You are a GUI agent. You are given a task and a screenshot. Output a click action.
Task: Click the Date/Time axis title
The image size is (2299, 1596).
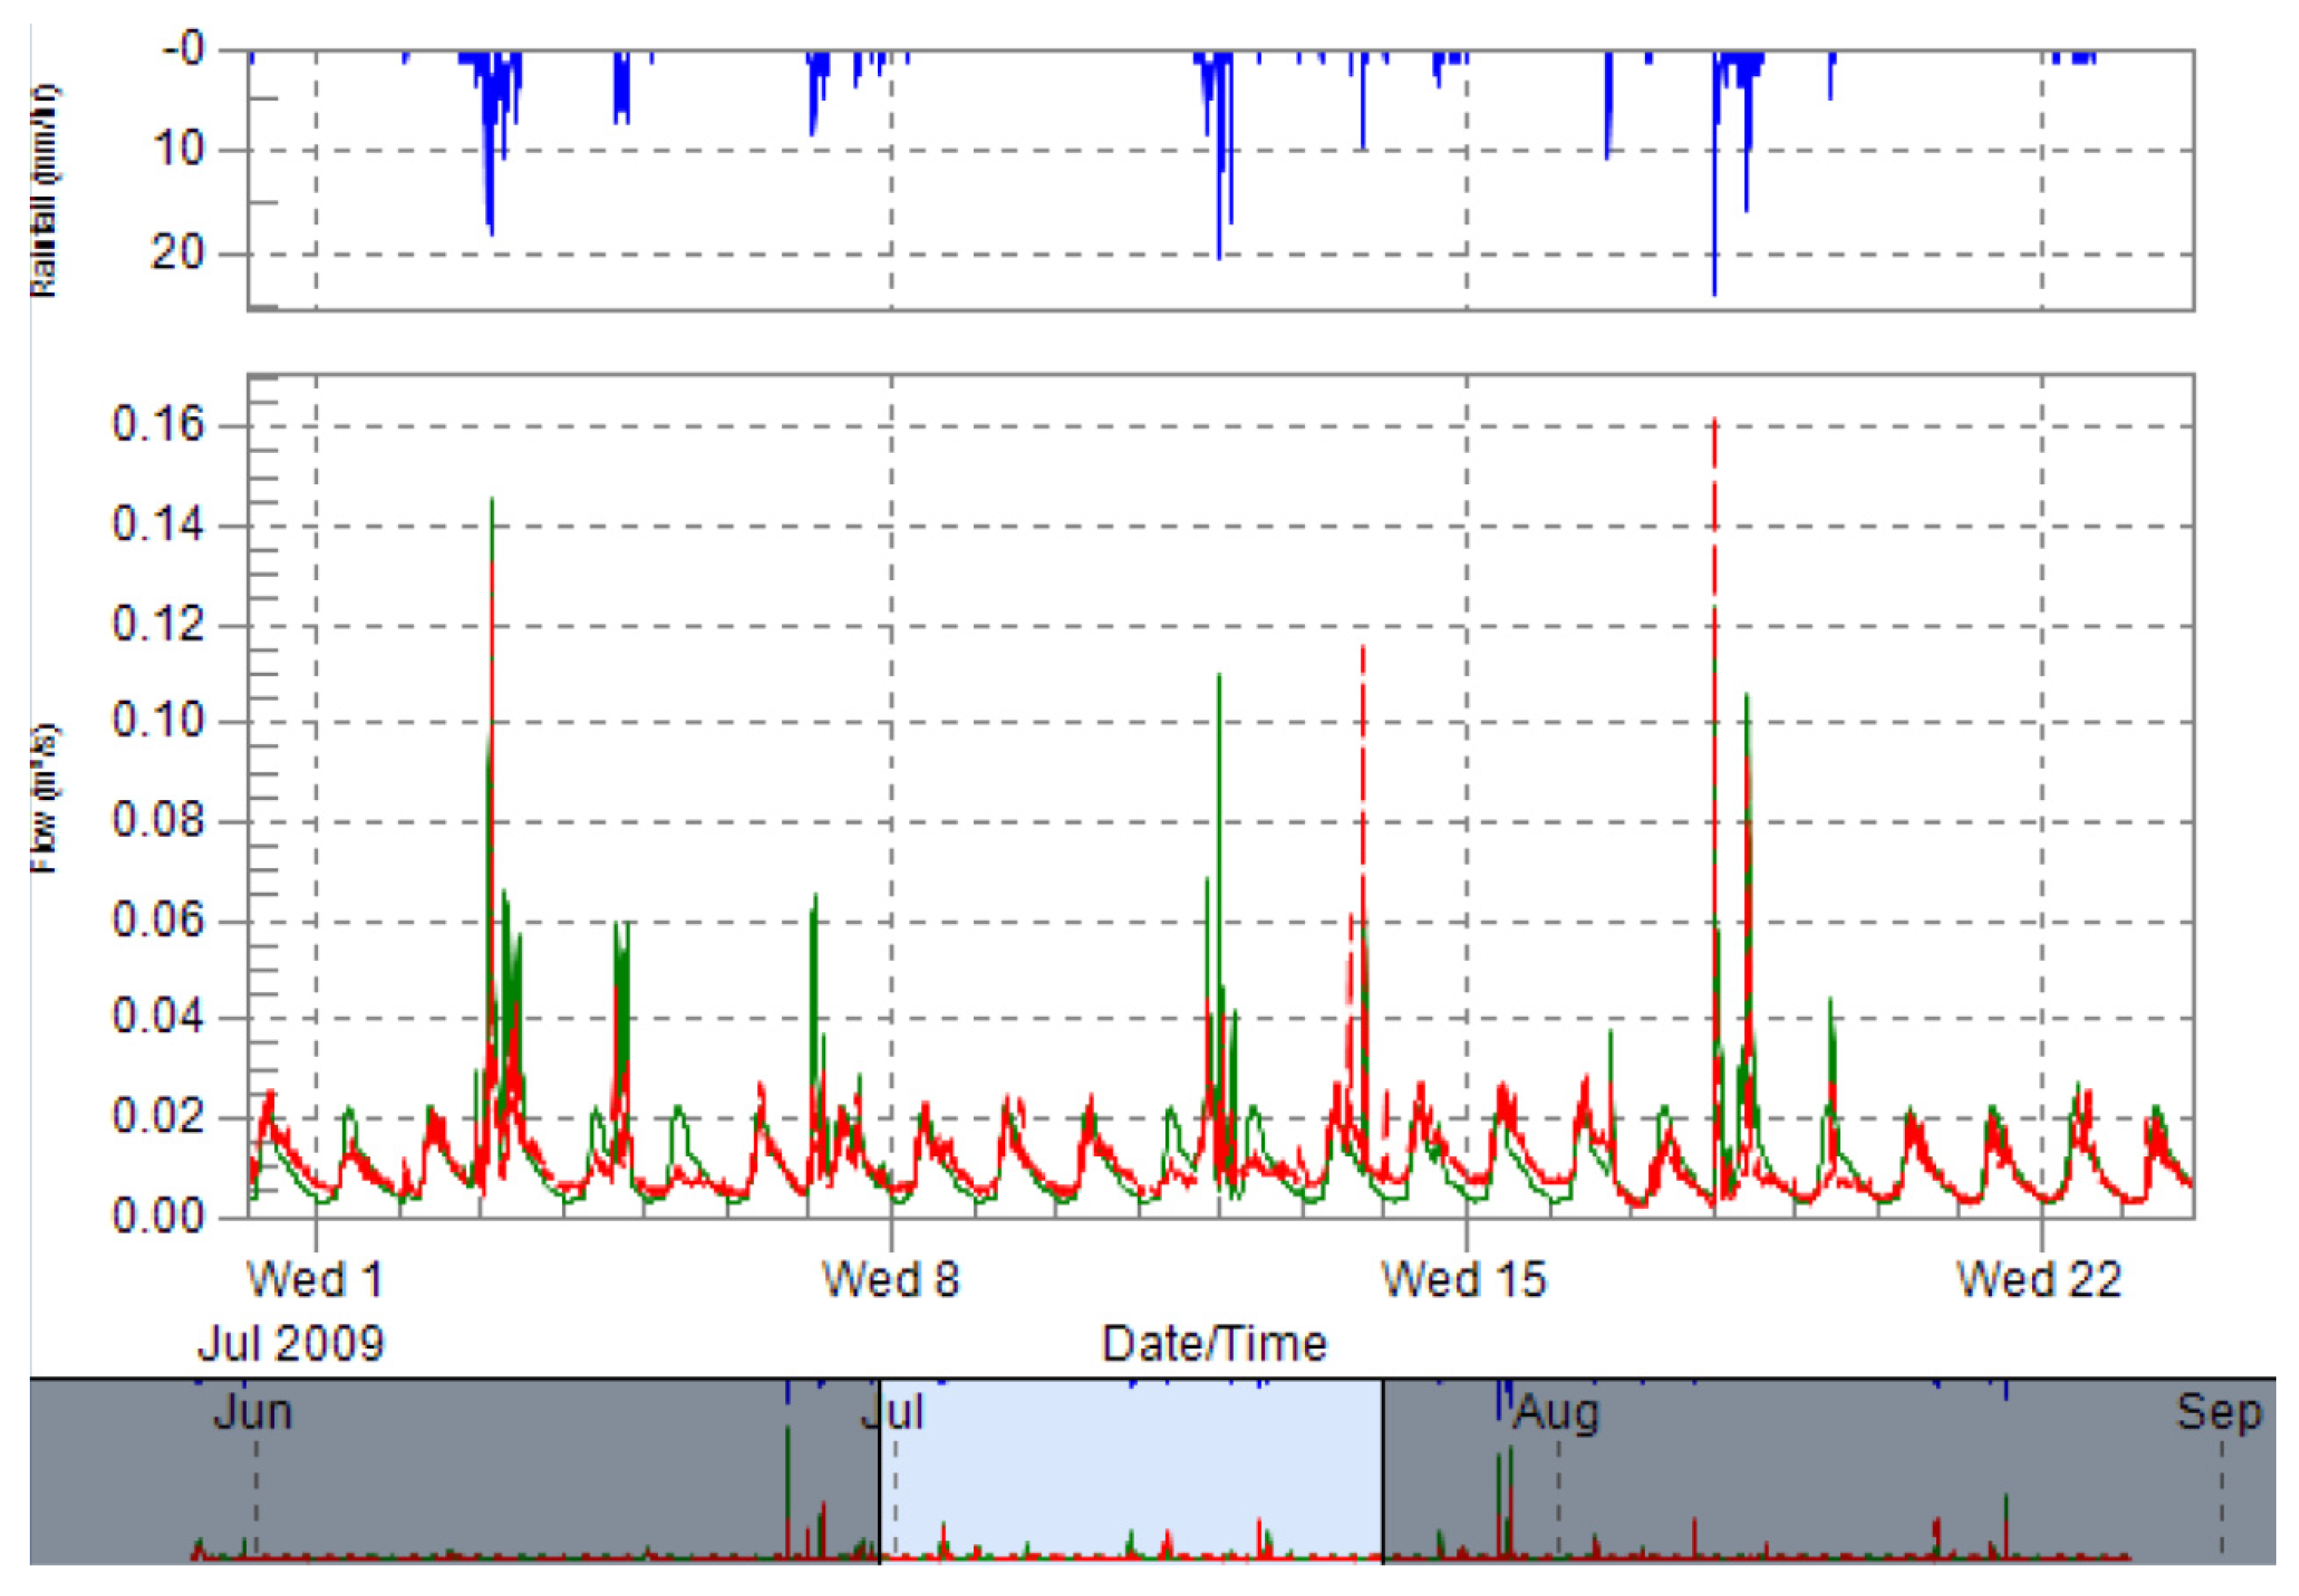point(1214,1343)
